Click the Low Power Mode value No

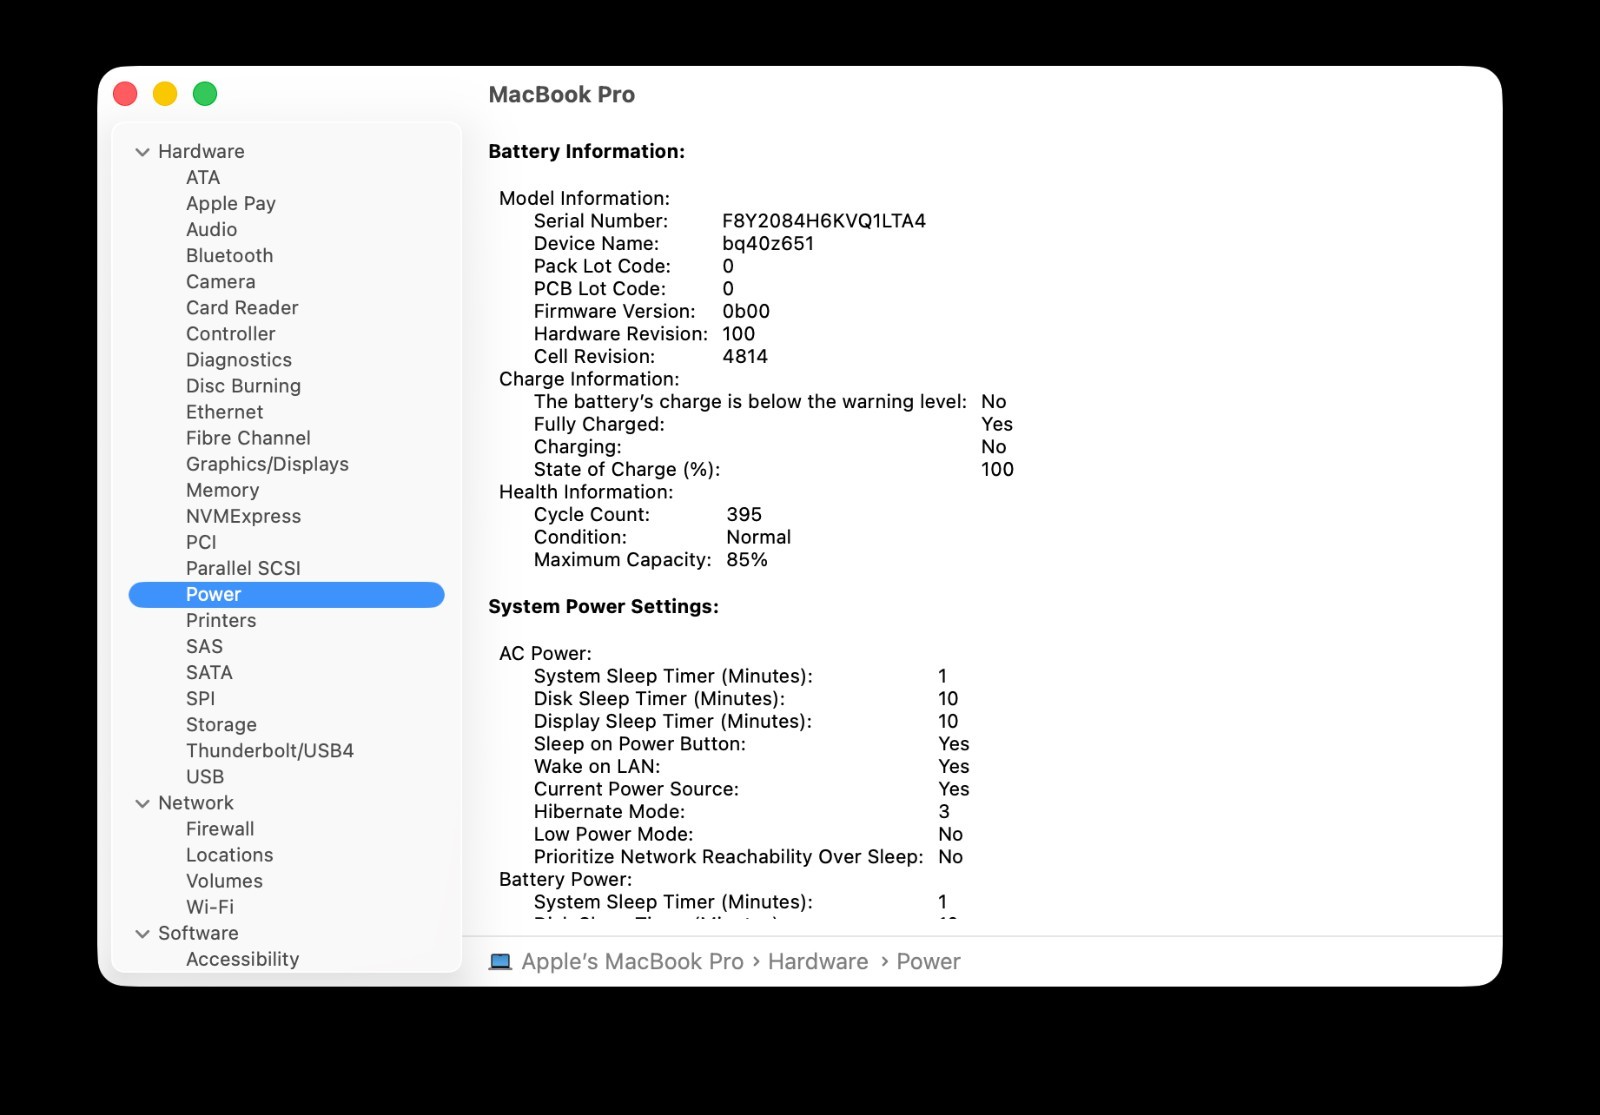click(950, 834)
